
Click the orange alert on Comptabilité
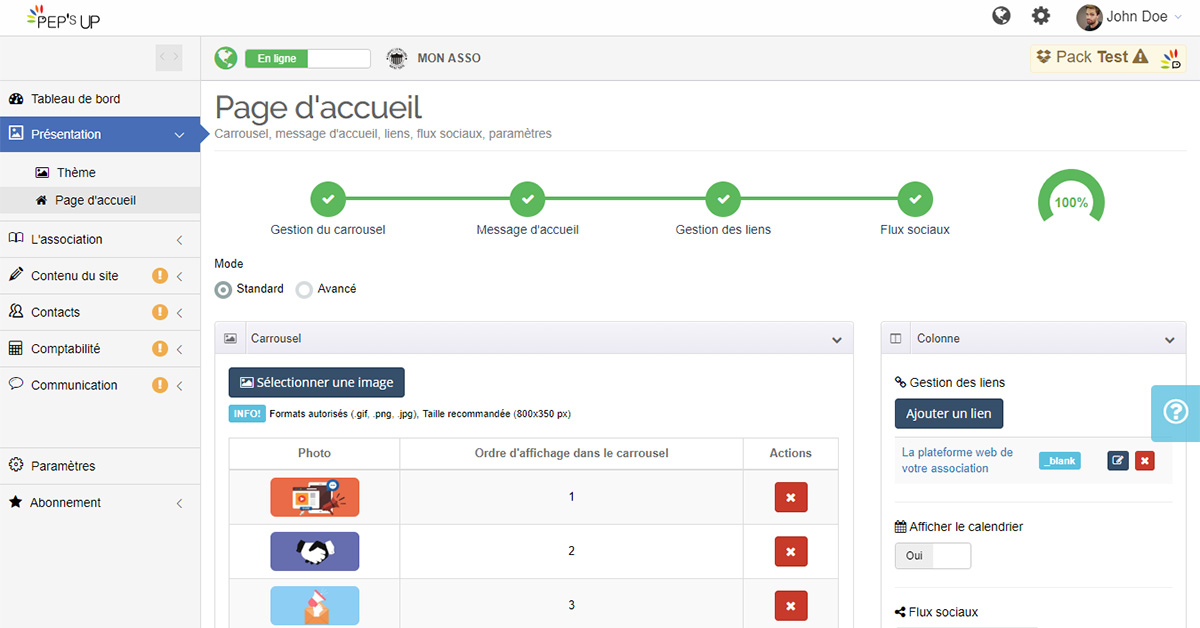click(x=159, y=349)
